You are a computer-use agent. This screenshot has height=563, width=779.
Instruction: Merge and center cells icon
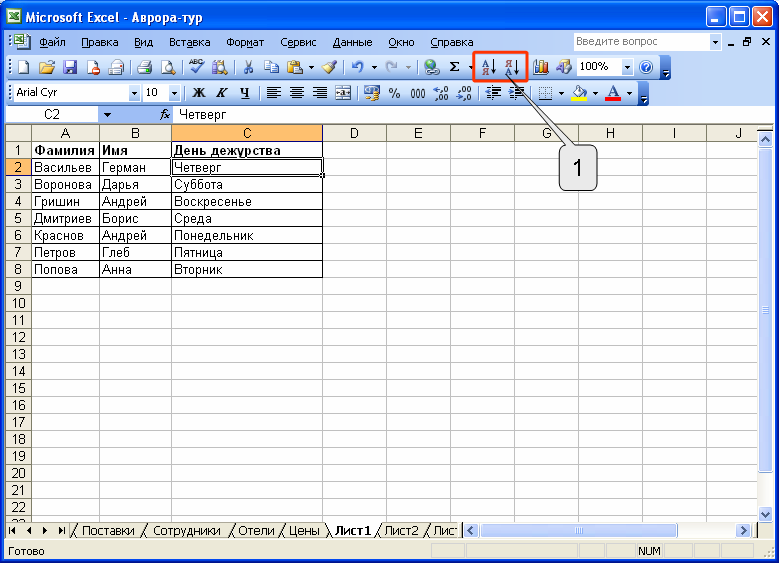tap(343, 93)
